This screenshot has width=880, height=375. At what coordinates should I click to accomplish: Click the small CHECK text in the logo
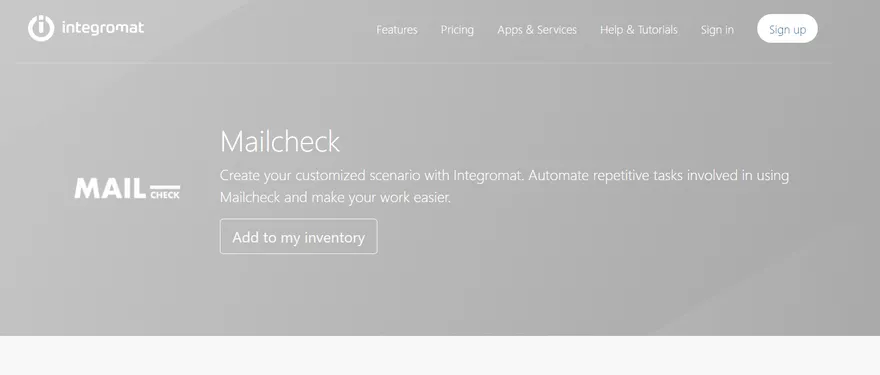(165, 195)
